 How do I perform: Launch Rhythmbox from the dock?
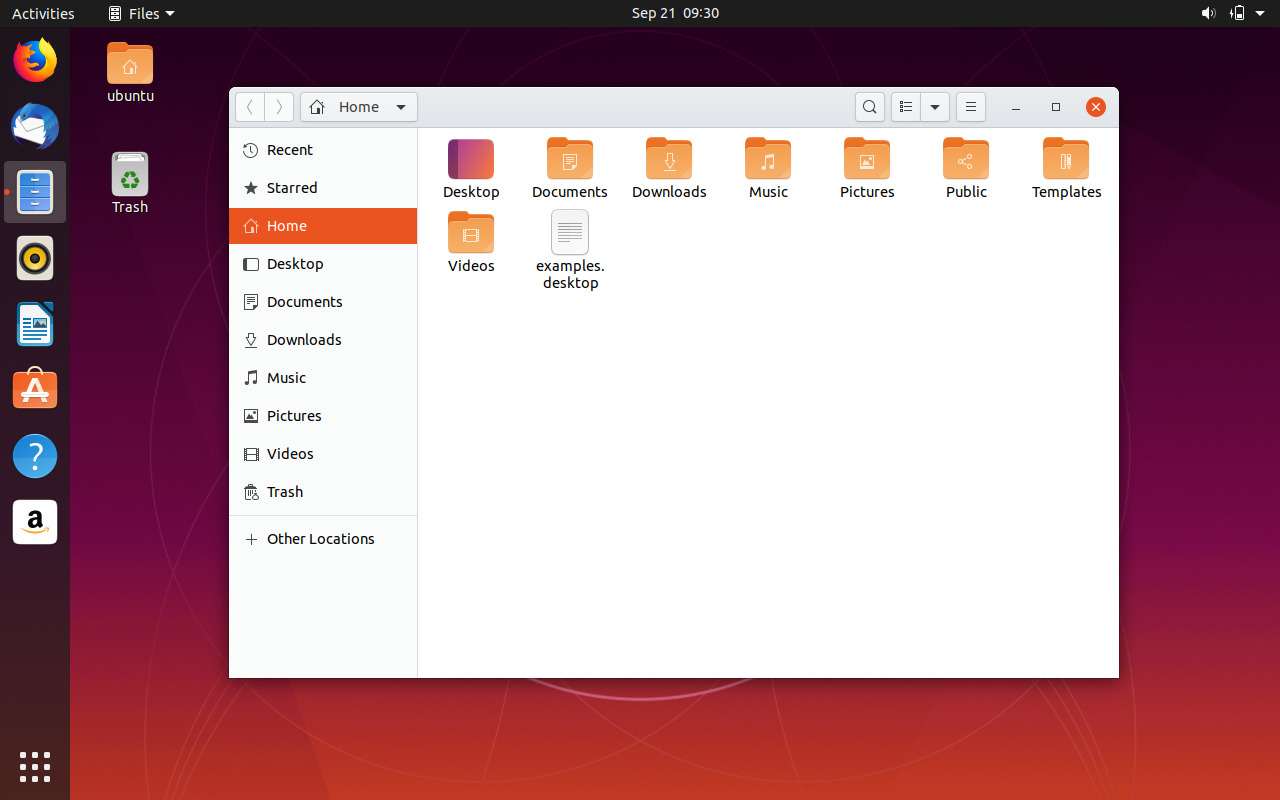(35, 258)
